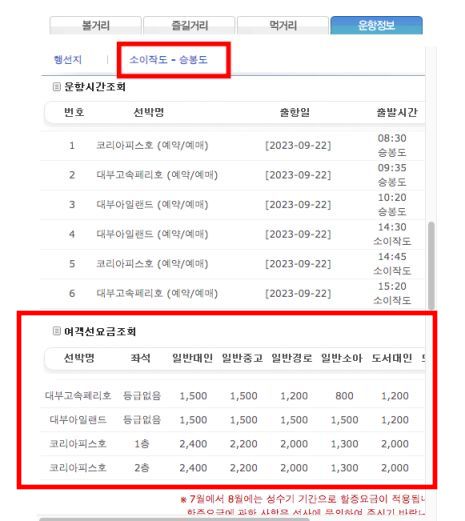Click the 800 일반소아 fare for 대부고속페리호
The width and height of the screenshot is (465, 521).
pyautogui.click(x=344, y=396)
